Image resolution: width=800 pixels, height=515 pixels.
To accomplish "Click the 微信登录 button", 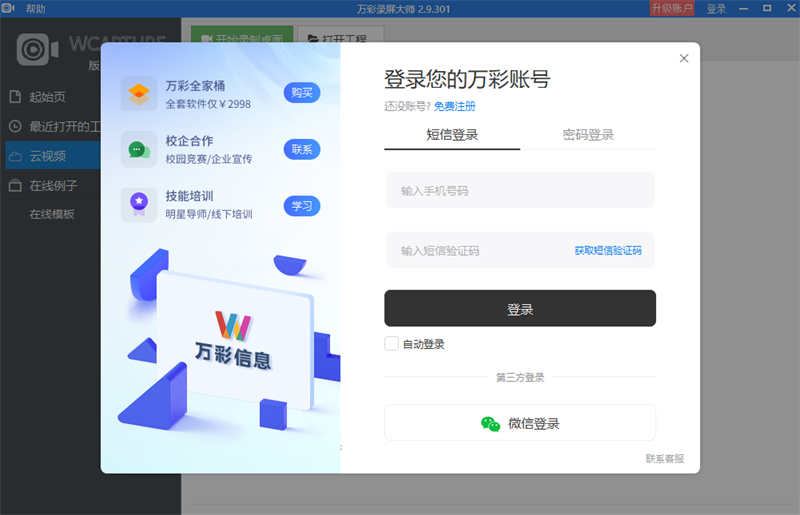I will click(x=520, y=423).
